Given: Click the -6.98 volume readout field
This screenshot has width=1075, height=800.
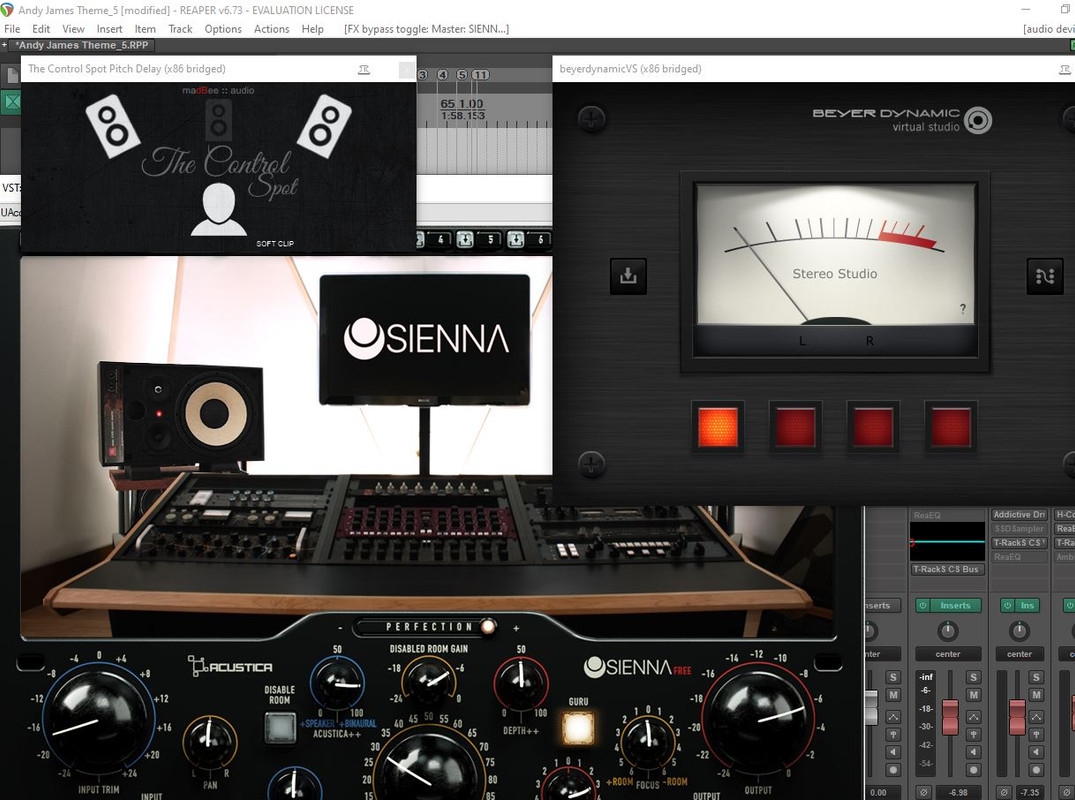Looking at the screenshot, I should click(x=958, y=792).
